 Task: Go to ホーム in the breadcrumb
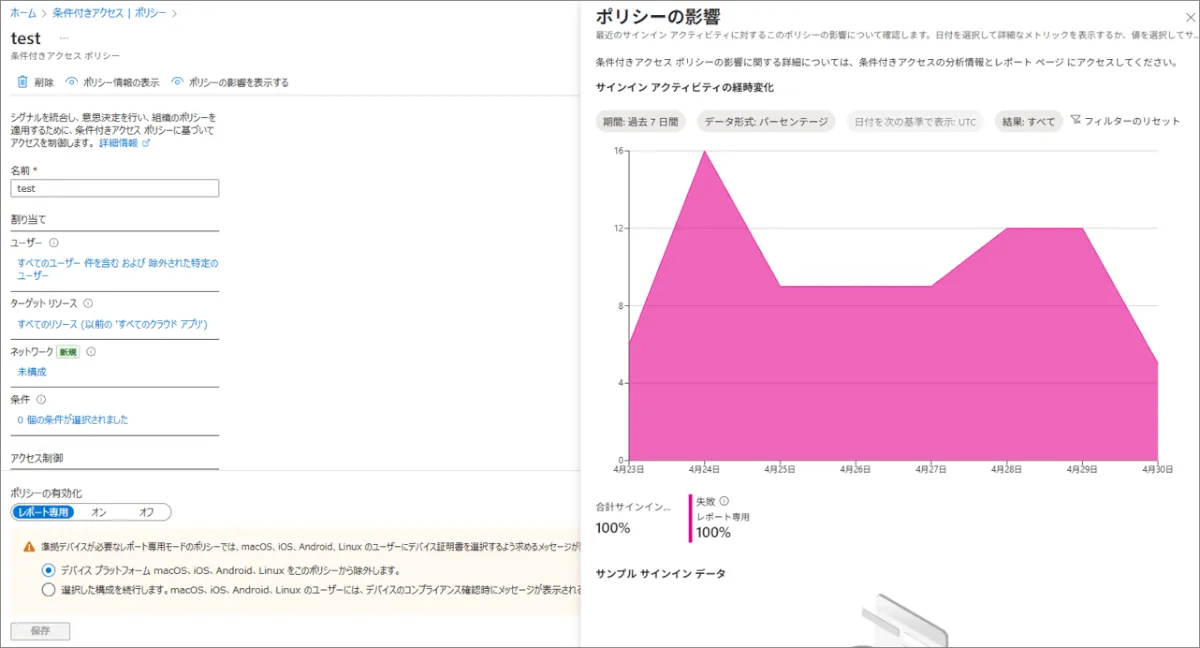[x=23, y=13]
